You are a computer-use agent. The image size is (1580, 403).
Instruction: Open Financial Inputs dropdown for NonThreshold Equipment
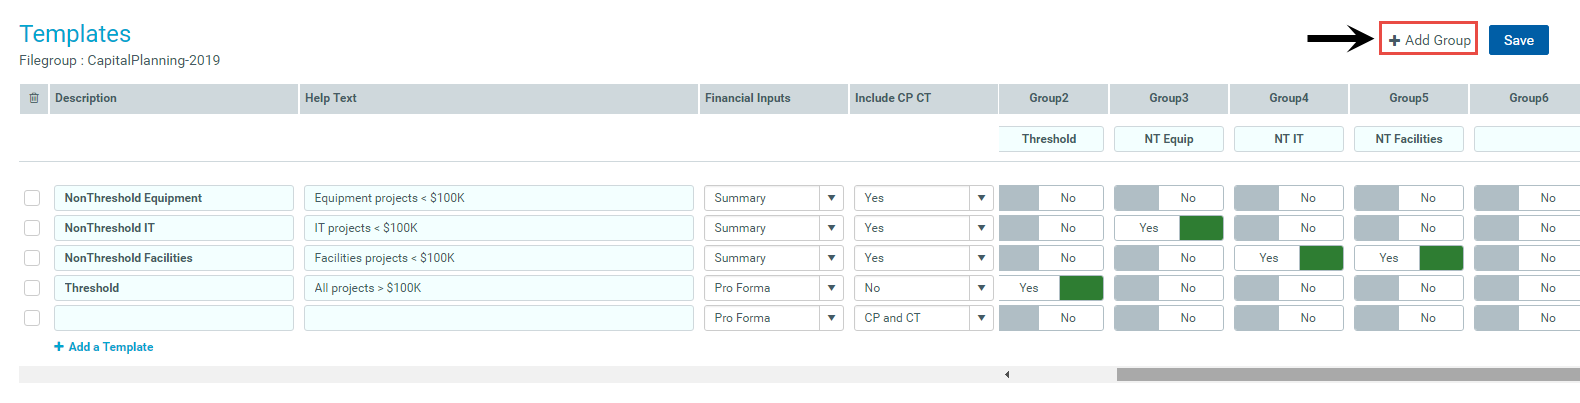coord(831,198)
